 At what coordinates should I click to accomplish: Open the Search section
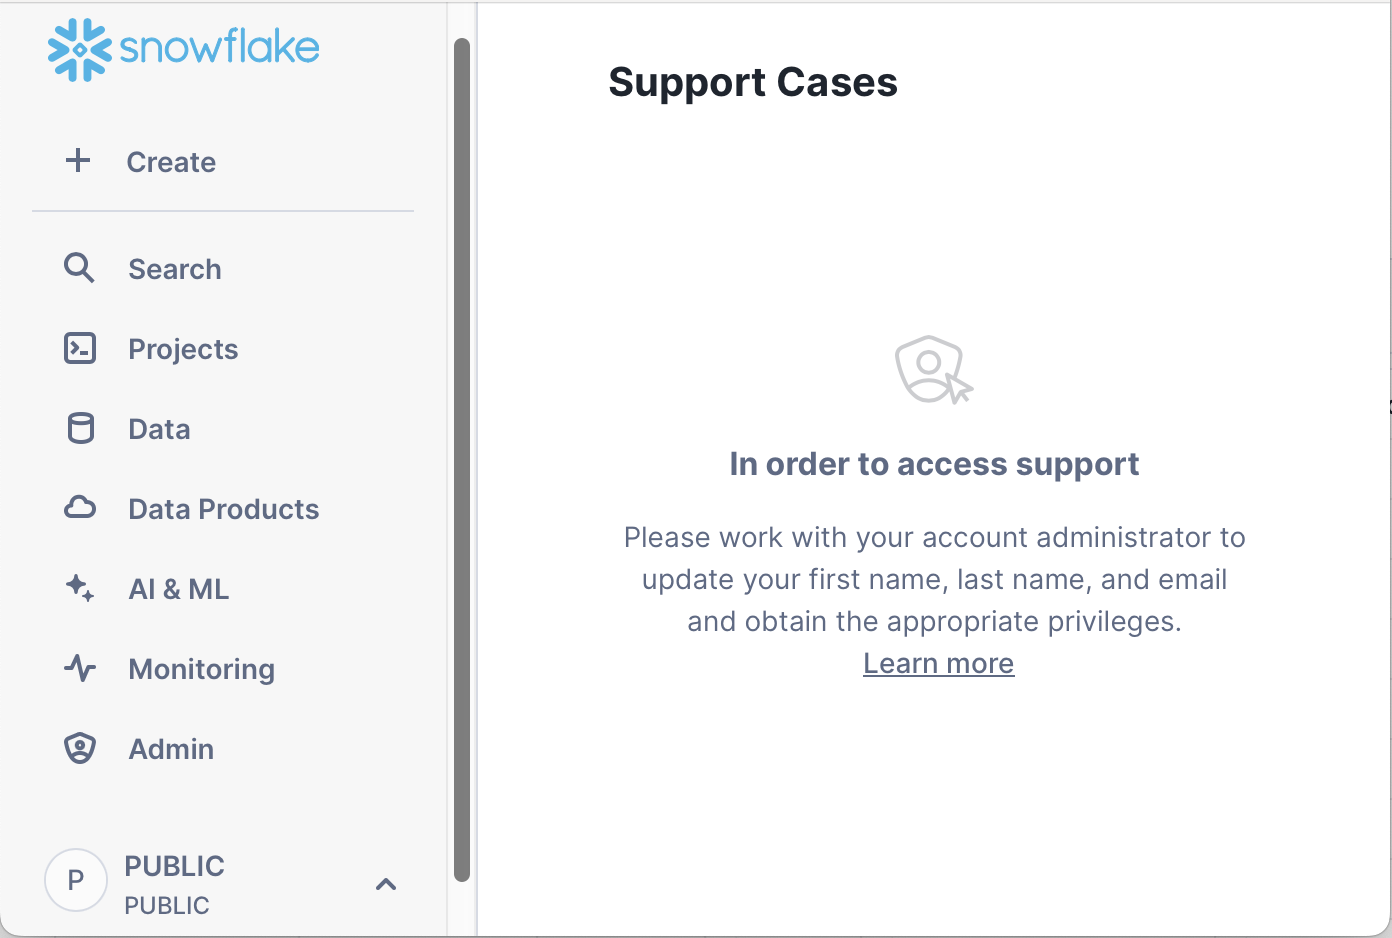pos(175,268)
